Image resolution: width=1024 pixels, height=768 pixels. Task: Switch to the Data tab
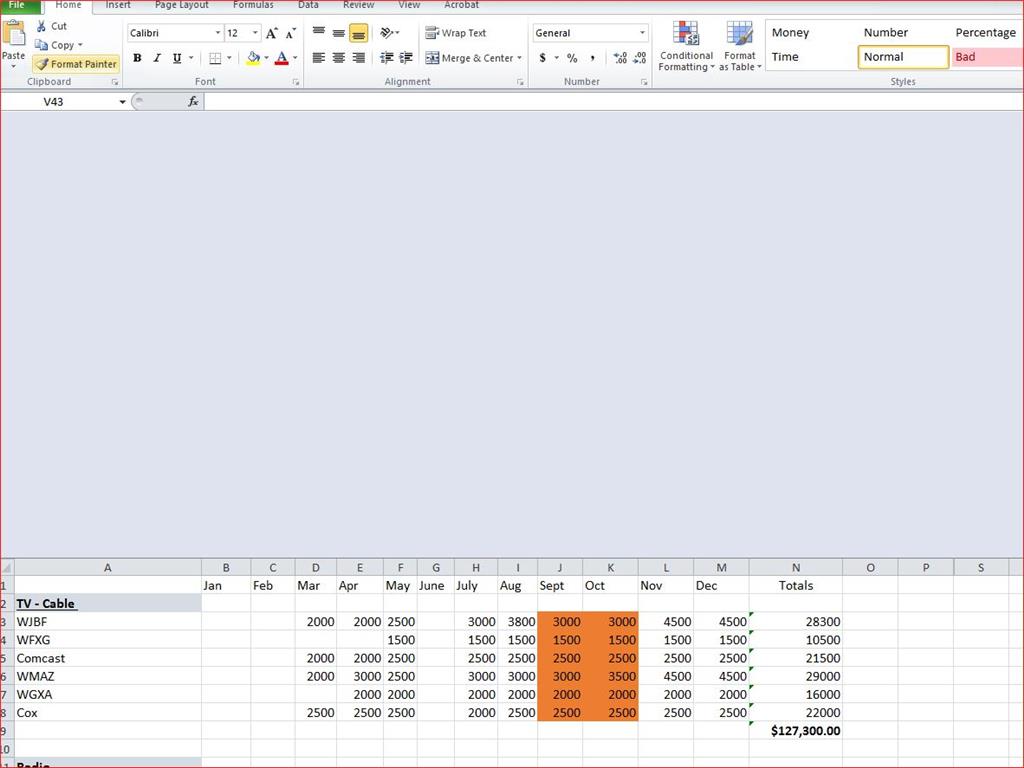(308, 5)
